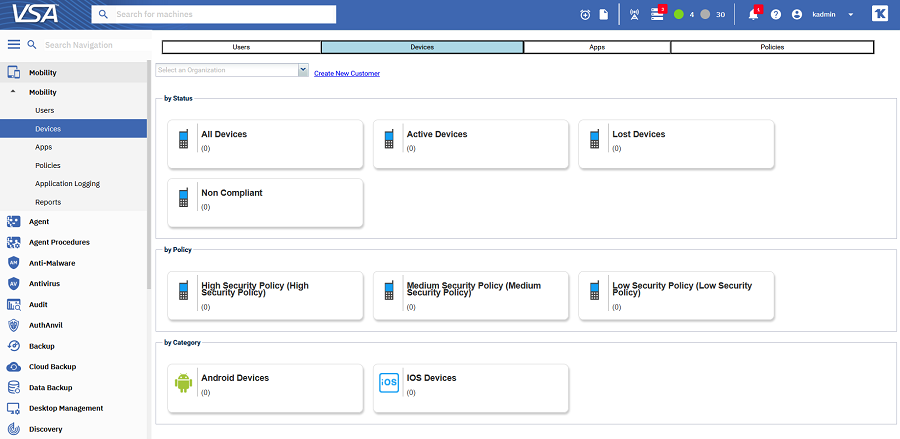
Task: Open the High Security Policy card
Action: click(265, 296)
